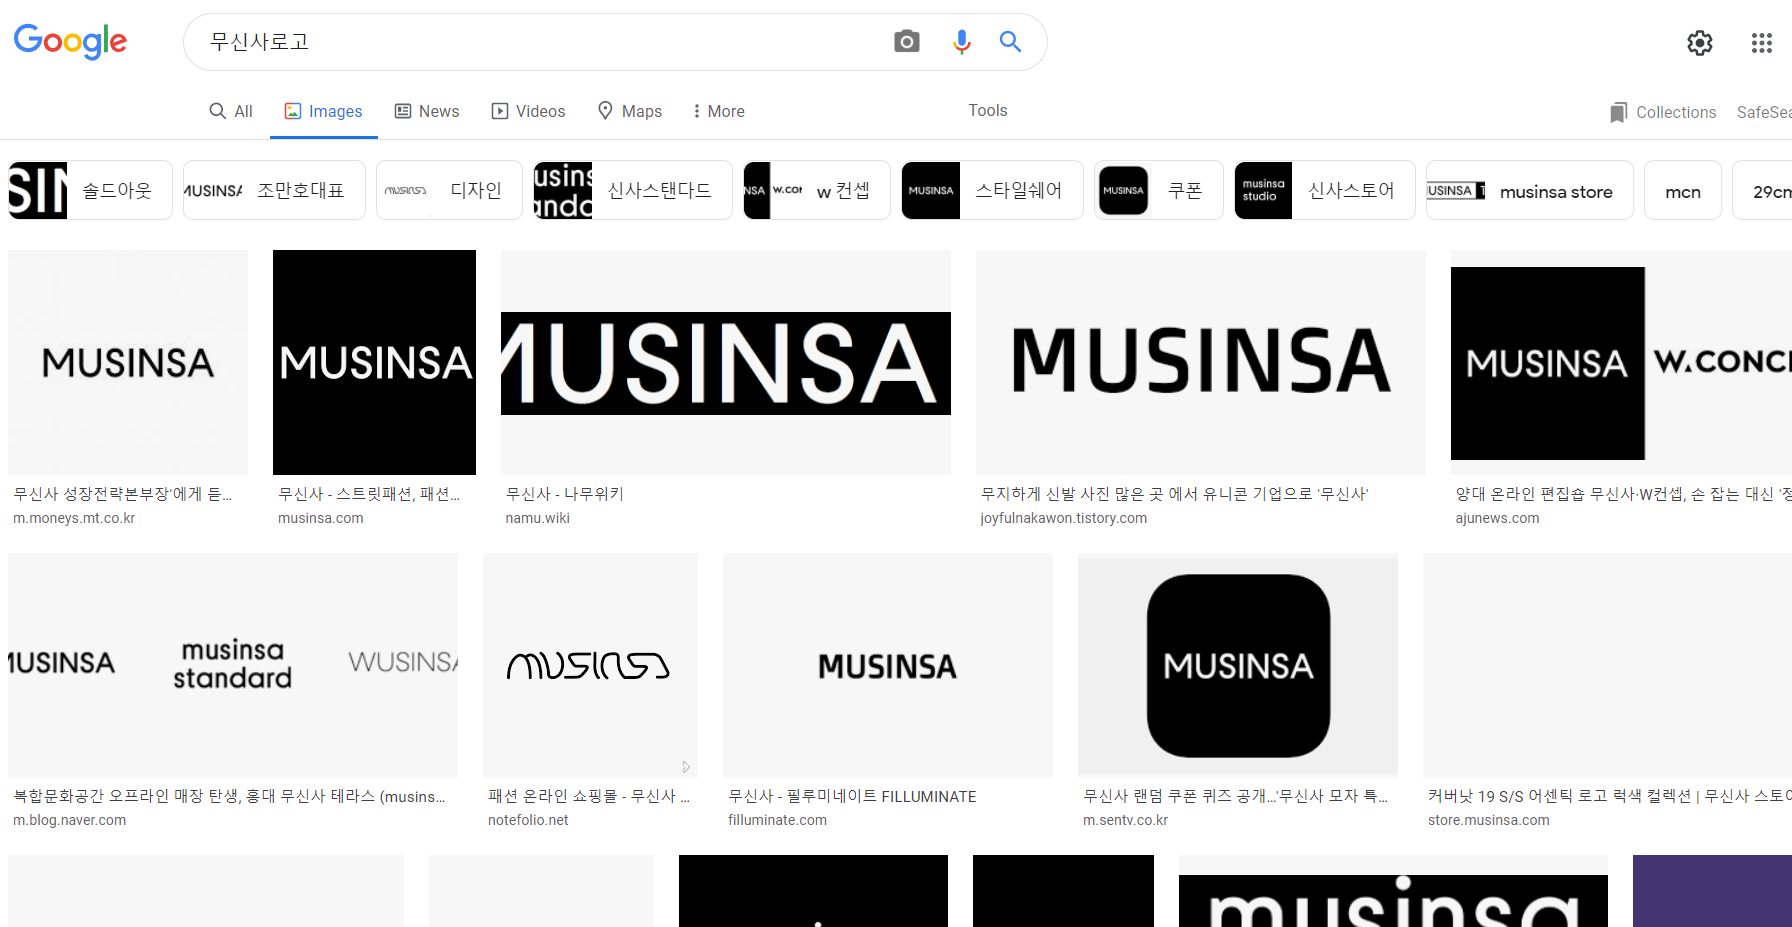The height and width of the screenshot is (927, 1792).
Task: Select the 신사스탠다드 filter chip
Action: point(632,190)
